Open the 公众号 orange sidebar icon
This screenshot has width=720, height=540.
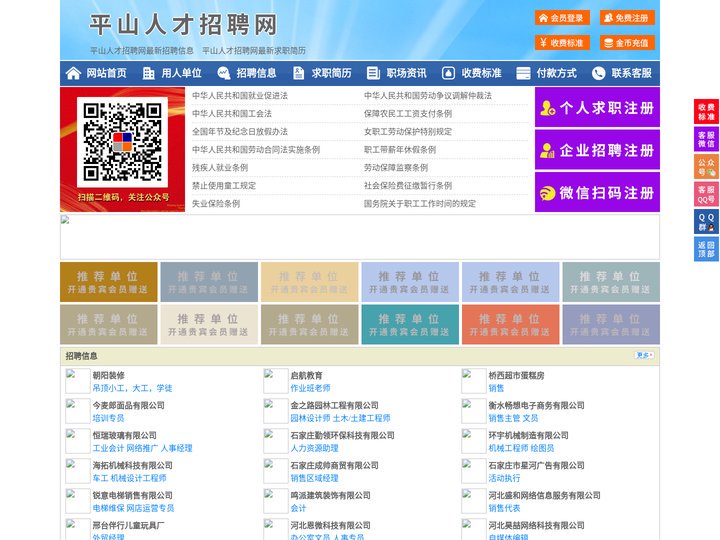pos(706,167)
